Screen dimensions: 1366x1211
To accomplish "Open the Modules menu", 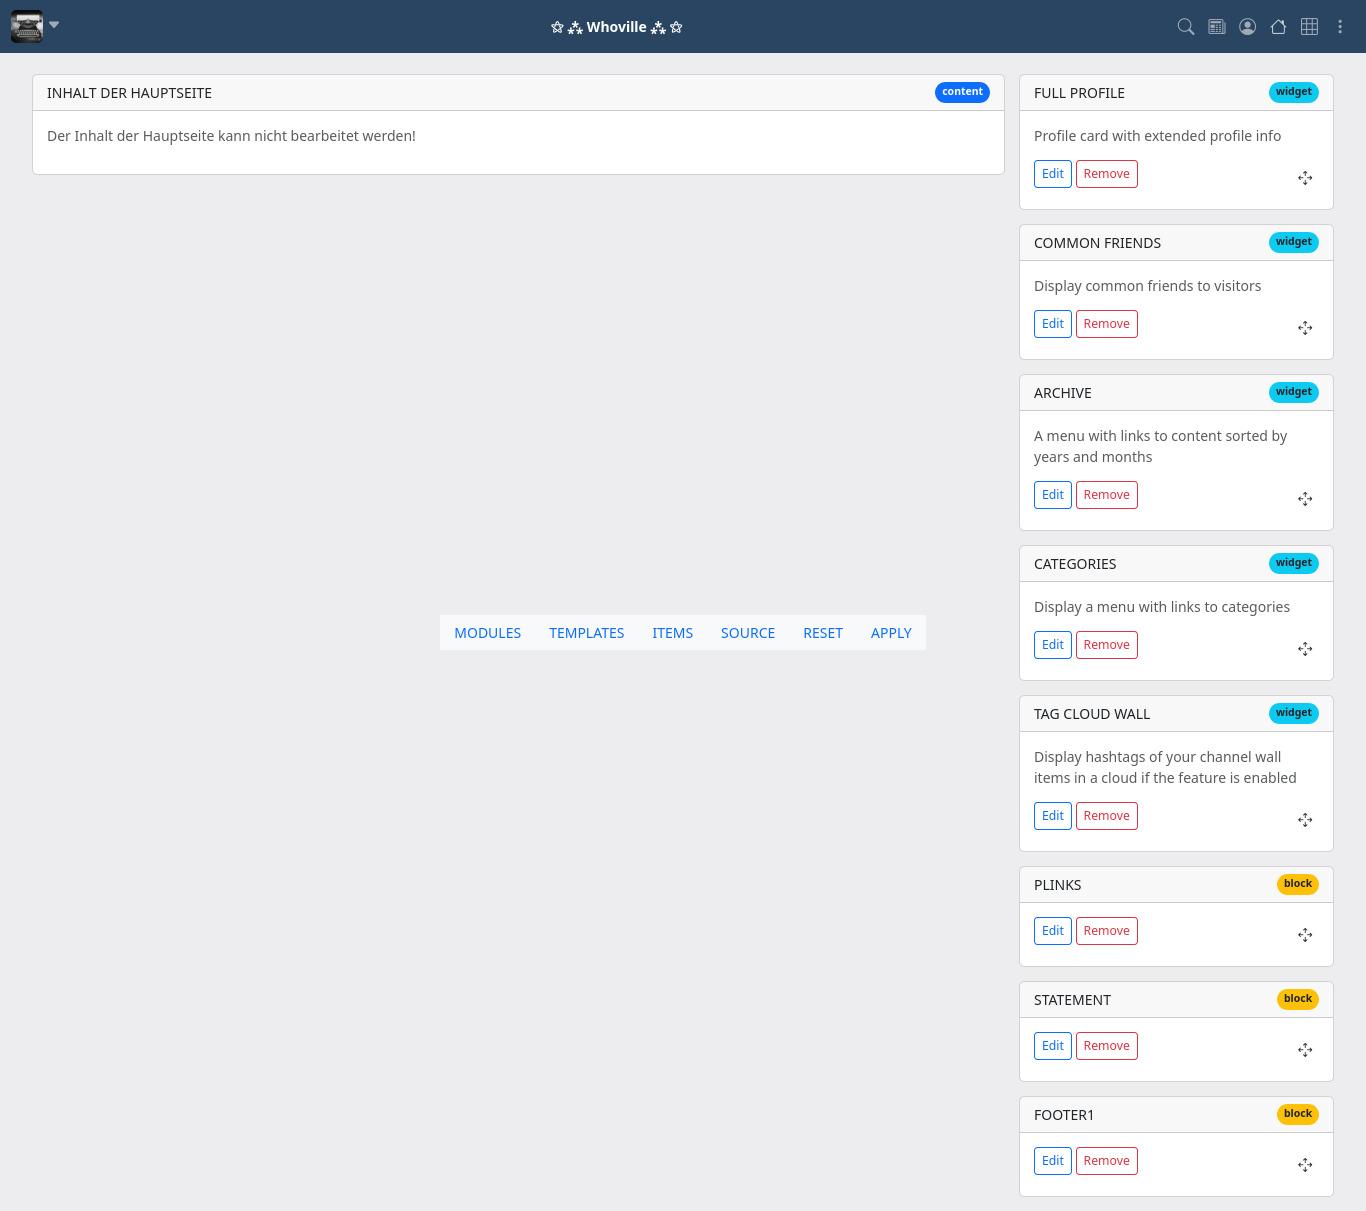I will [x=487, y=633].
